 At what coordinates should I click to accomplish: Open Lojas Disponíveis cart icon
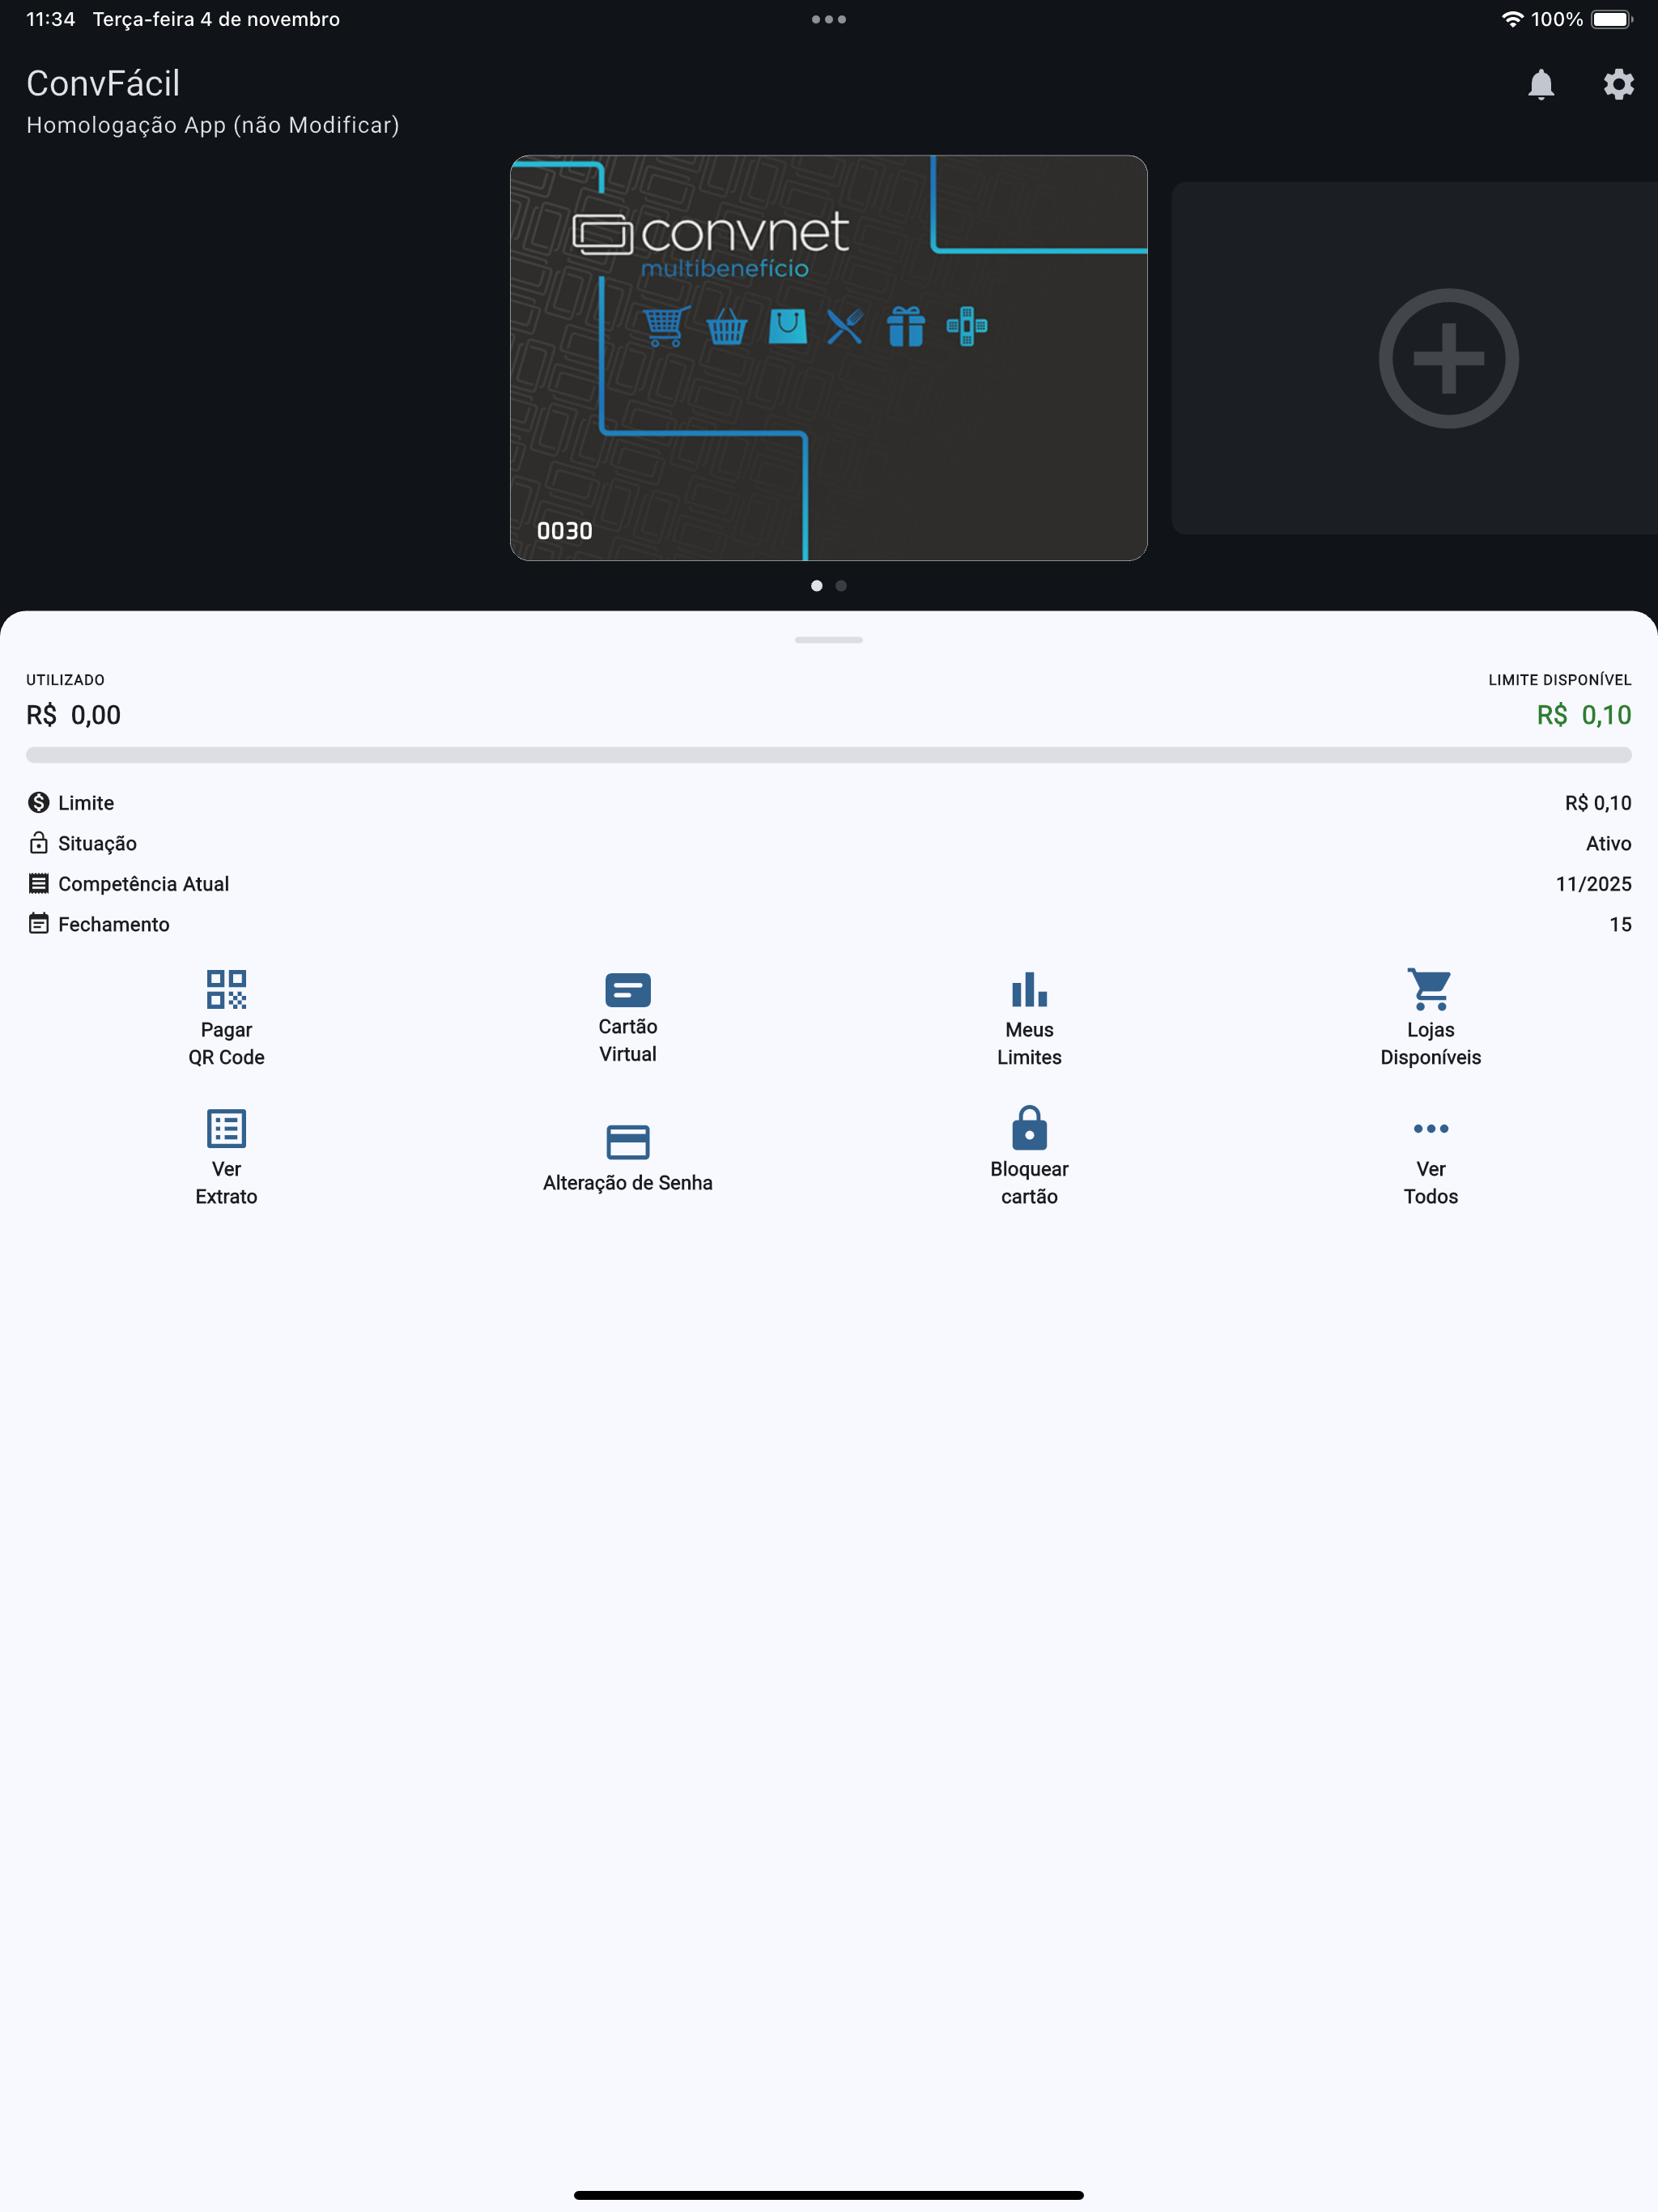(x=1430, y=989)
